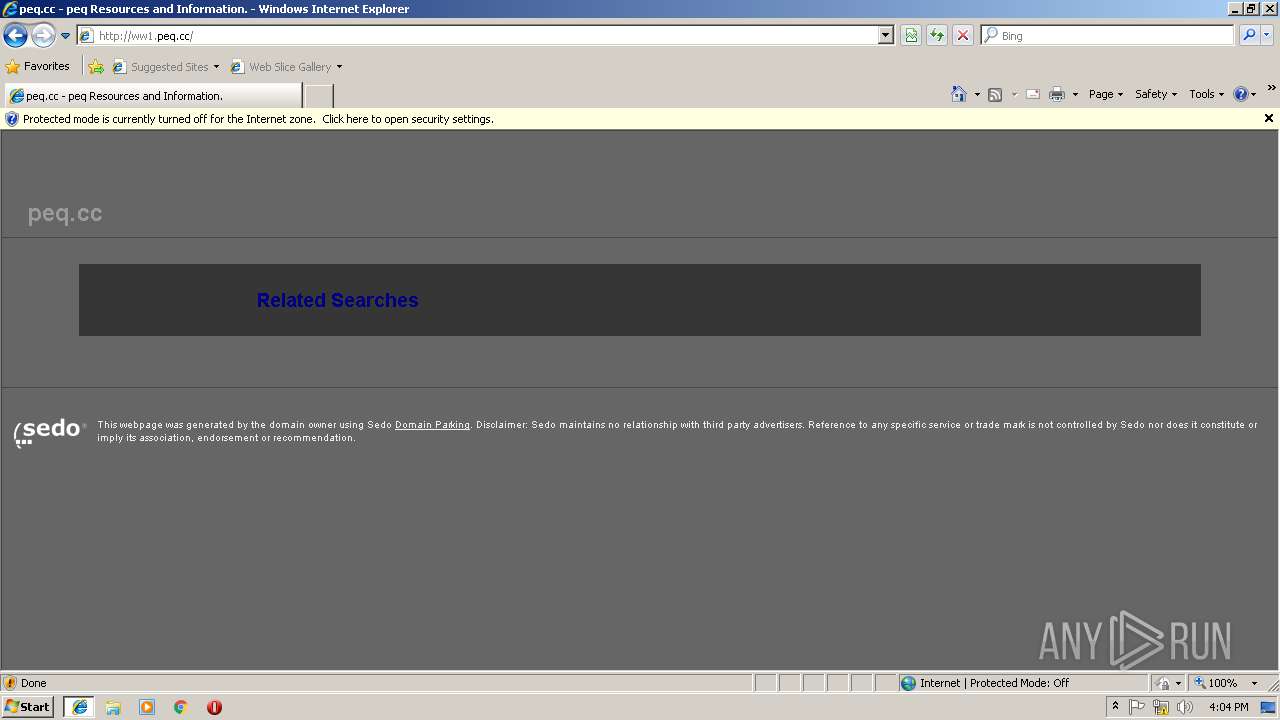
Task: Click the Help question mark icon
Action: (x=1241, y=94)
